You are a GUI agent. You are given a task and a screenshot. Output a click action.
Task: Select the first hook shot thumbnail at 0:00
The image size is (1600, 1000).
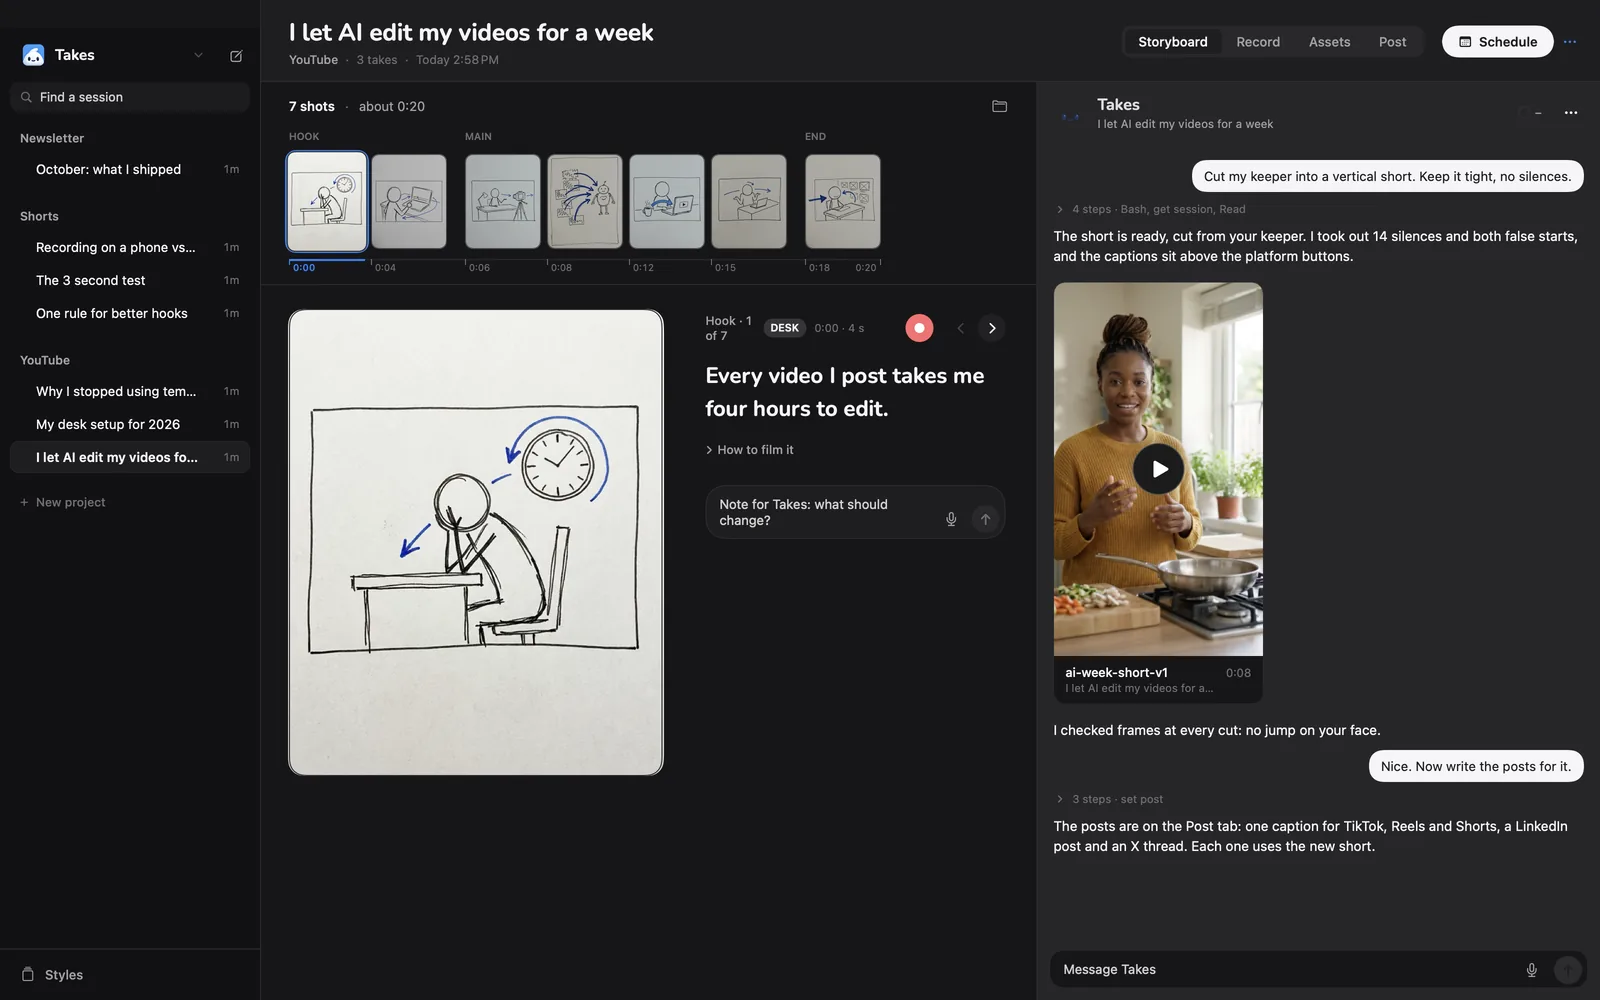pyautogui.click(x=327, y=201)
